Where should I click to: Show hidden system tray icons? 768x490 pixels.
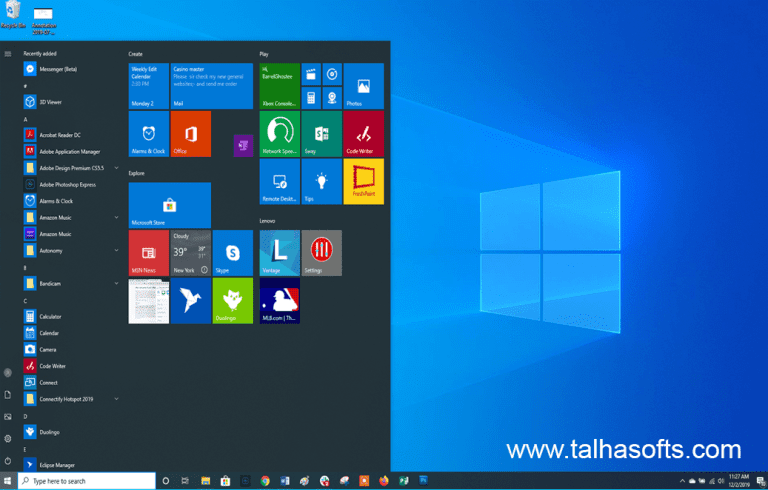682,481
